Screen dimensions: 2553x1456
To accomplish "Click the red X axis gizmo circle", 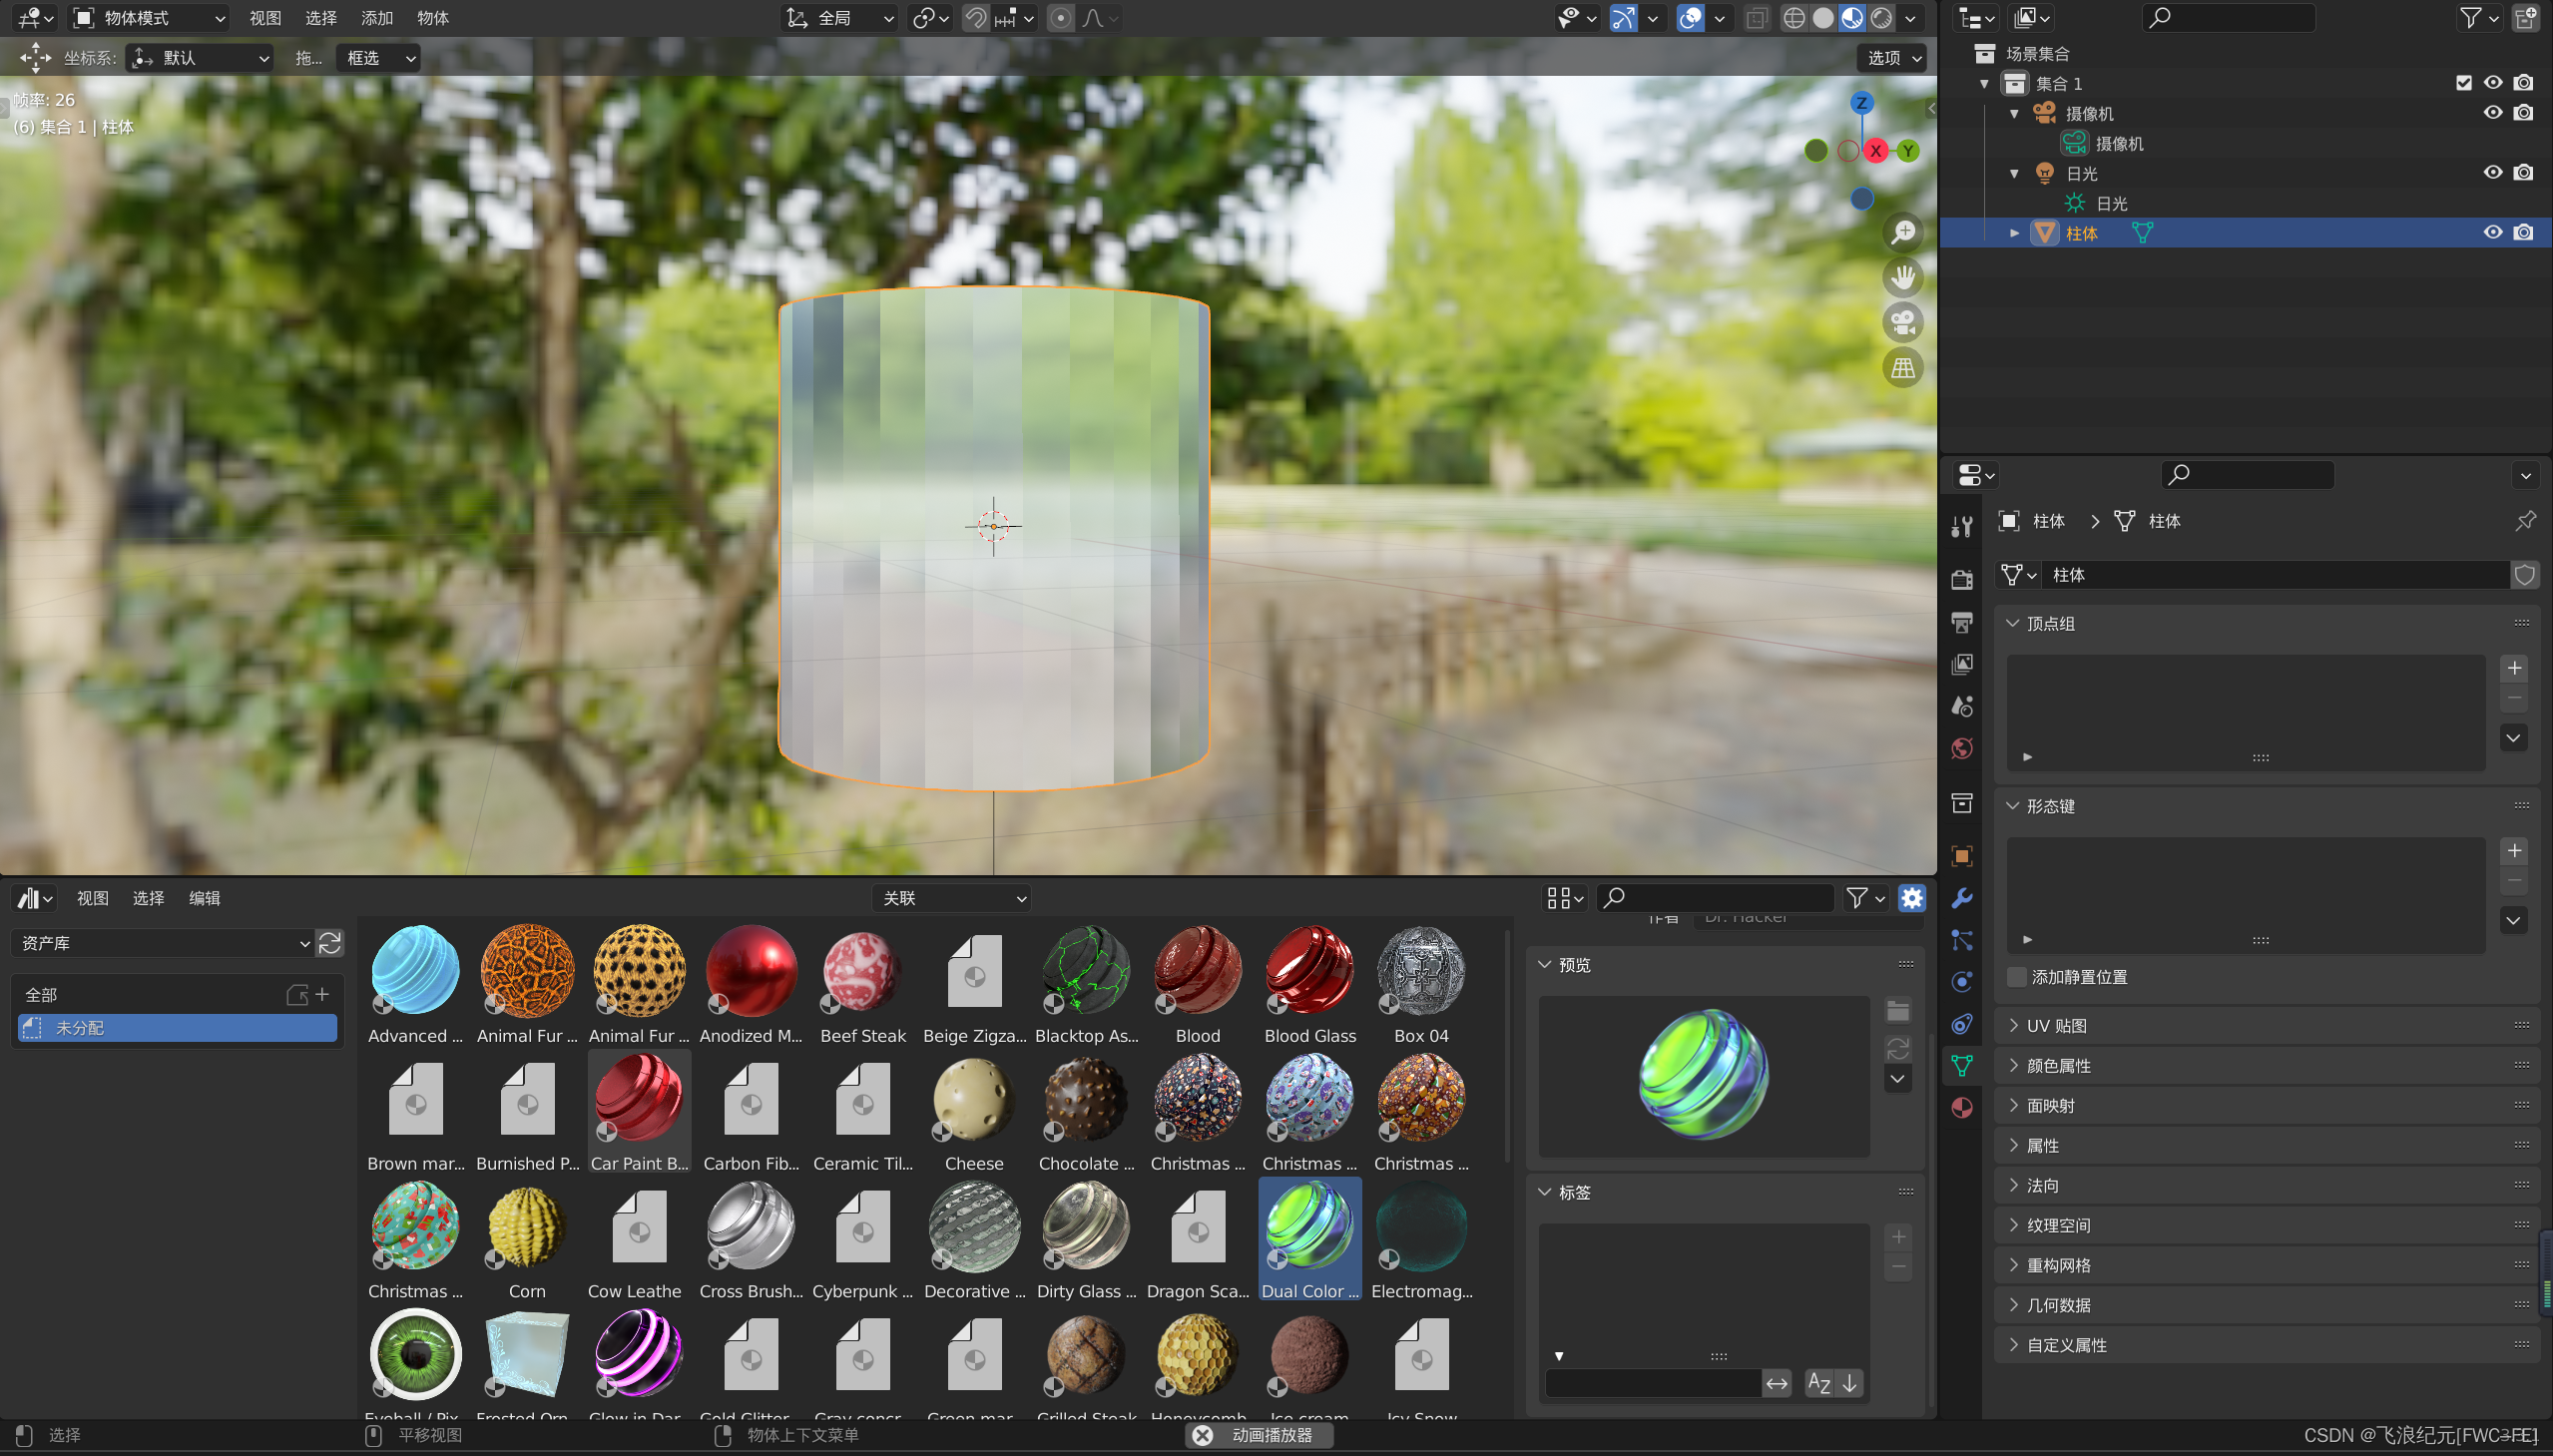I will coord(1876,151).
